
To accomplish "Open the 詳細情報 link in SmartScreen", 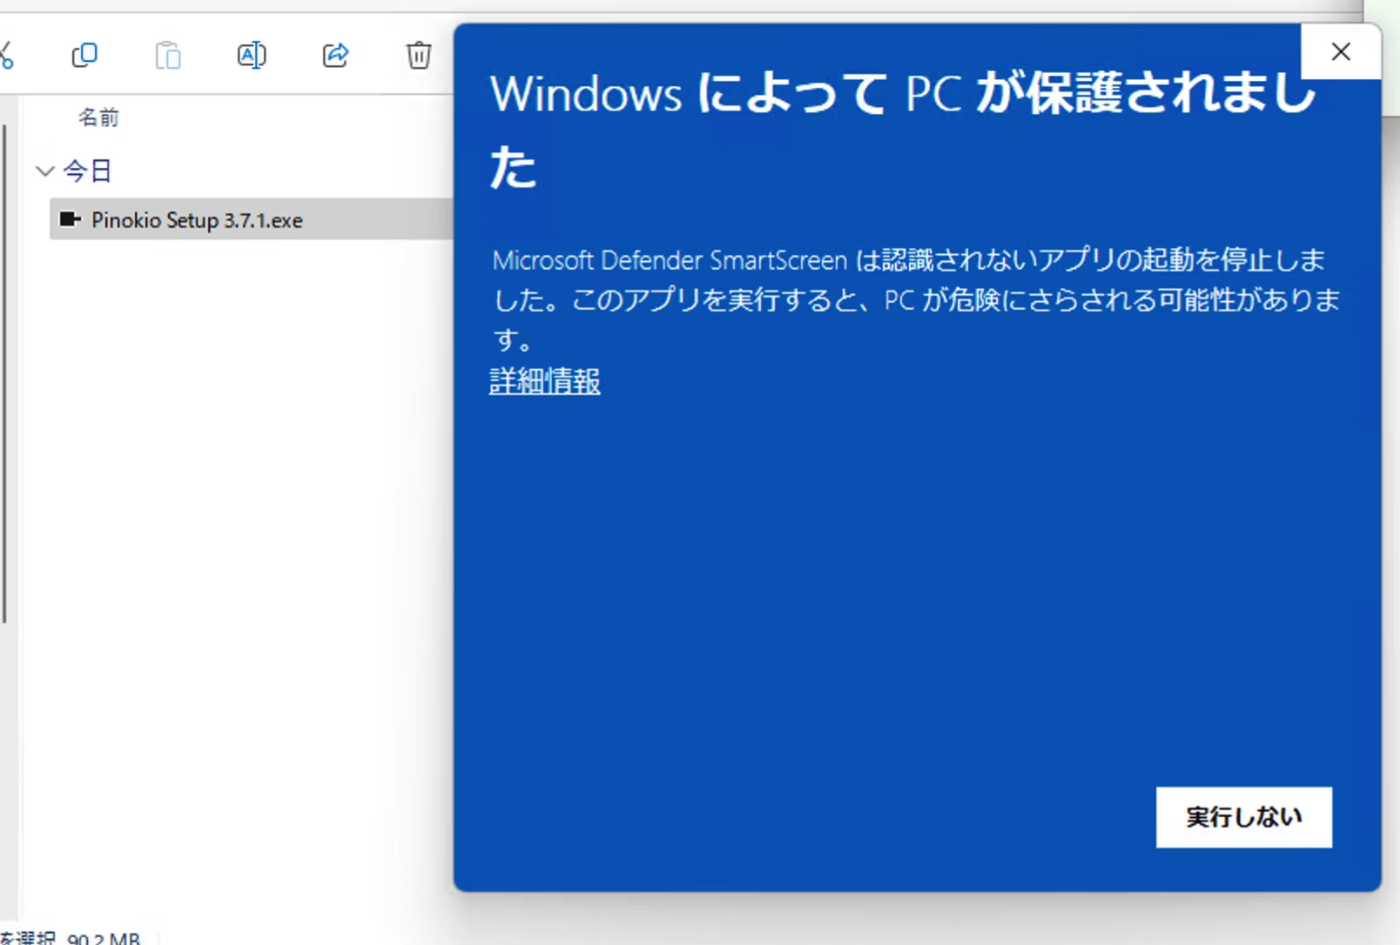I will (545, 381).
